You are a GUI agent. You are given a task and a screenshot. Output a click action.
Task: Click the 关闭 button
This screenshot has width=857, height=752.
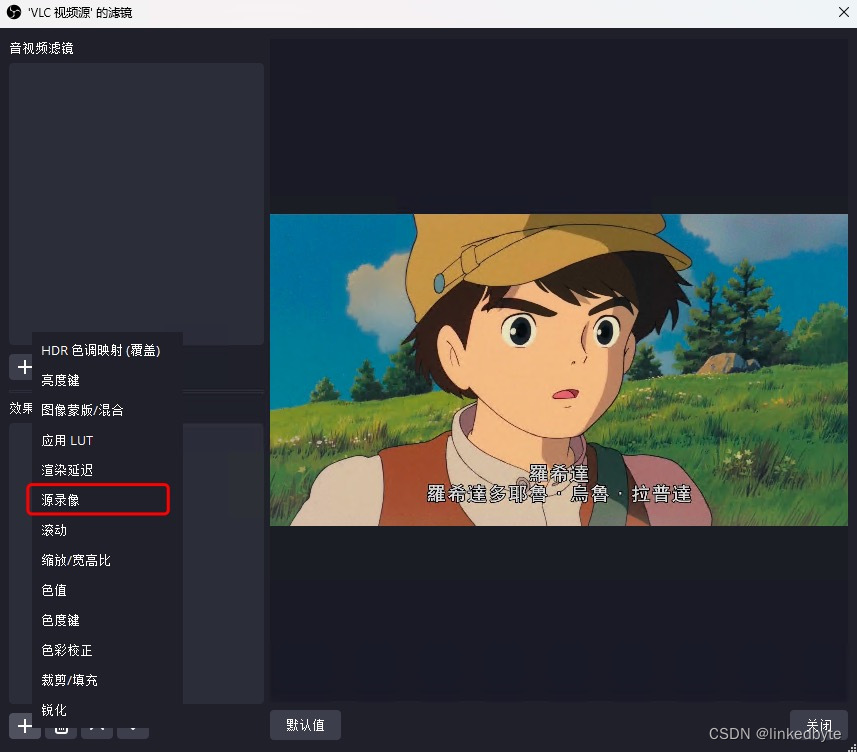click(819, 725)
